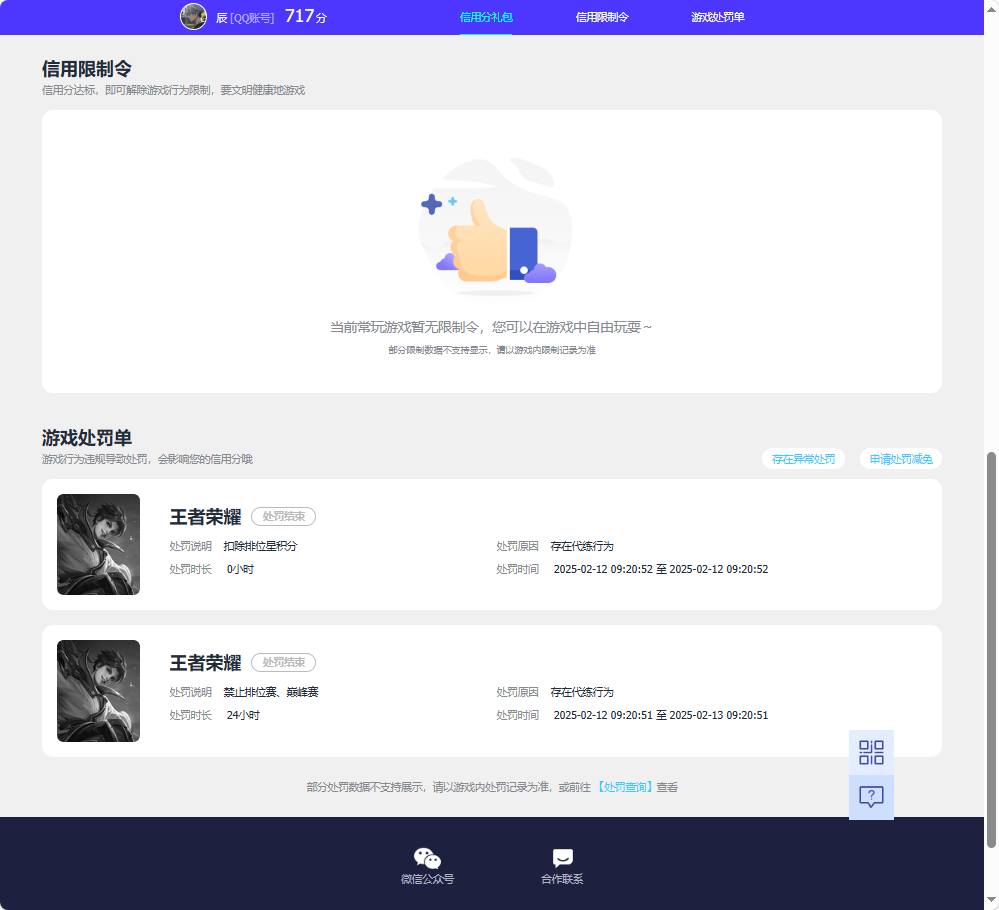999x910 pixels.
Task: Click the 合作联系 footer label
Action: tap(563, 879)
